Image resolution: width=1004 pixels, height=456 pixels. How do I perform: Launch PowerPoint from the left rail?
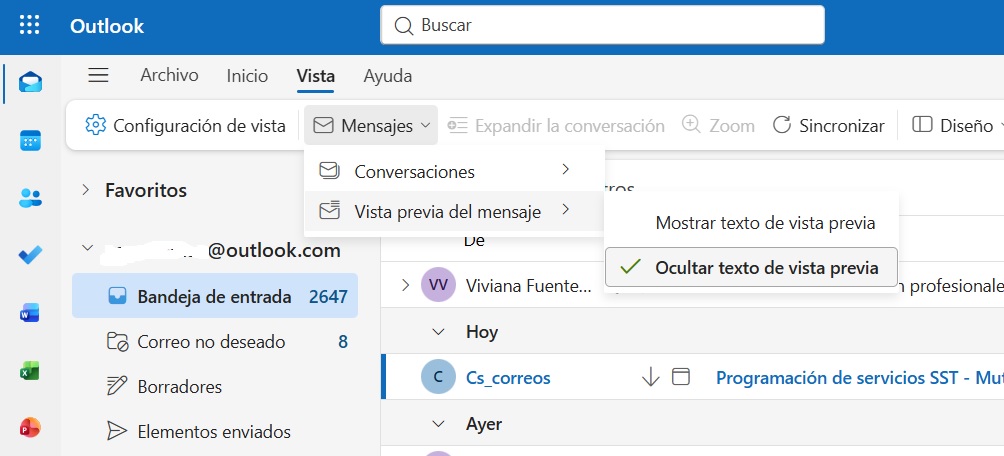pos(30,428)
